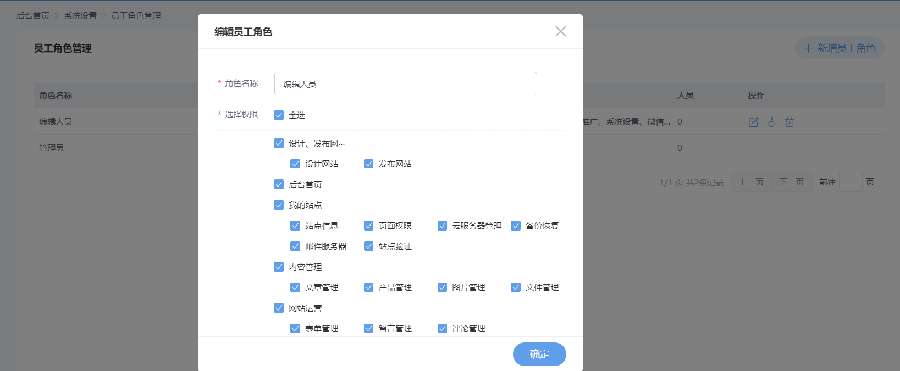Toggle the 产品管理 checkbox
This screenshot has height=371, width=900.
pos(368,287)
